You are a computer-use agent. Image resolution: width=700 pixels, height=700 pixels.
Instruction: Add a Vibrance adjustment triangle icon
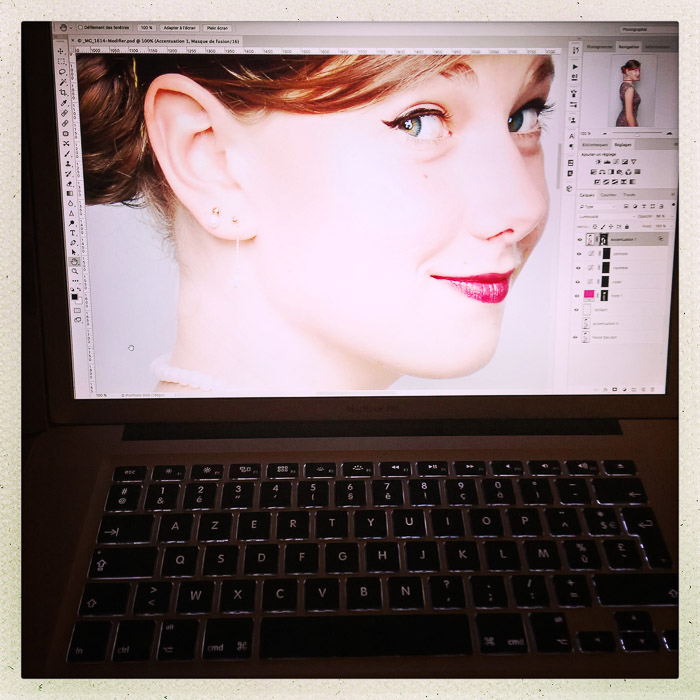click(x=634, y=162)
